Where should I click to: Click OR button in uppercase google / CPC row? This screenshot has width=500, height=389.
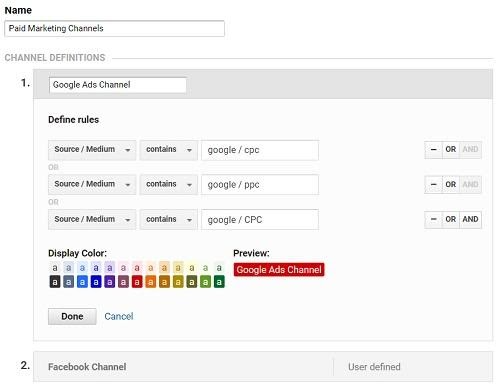click(451, 219)
